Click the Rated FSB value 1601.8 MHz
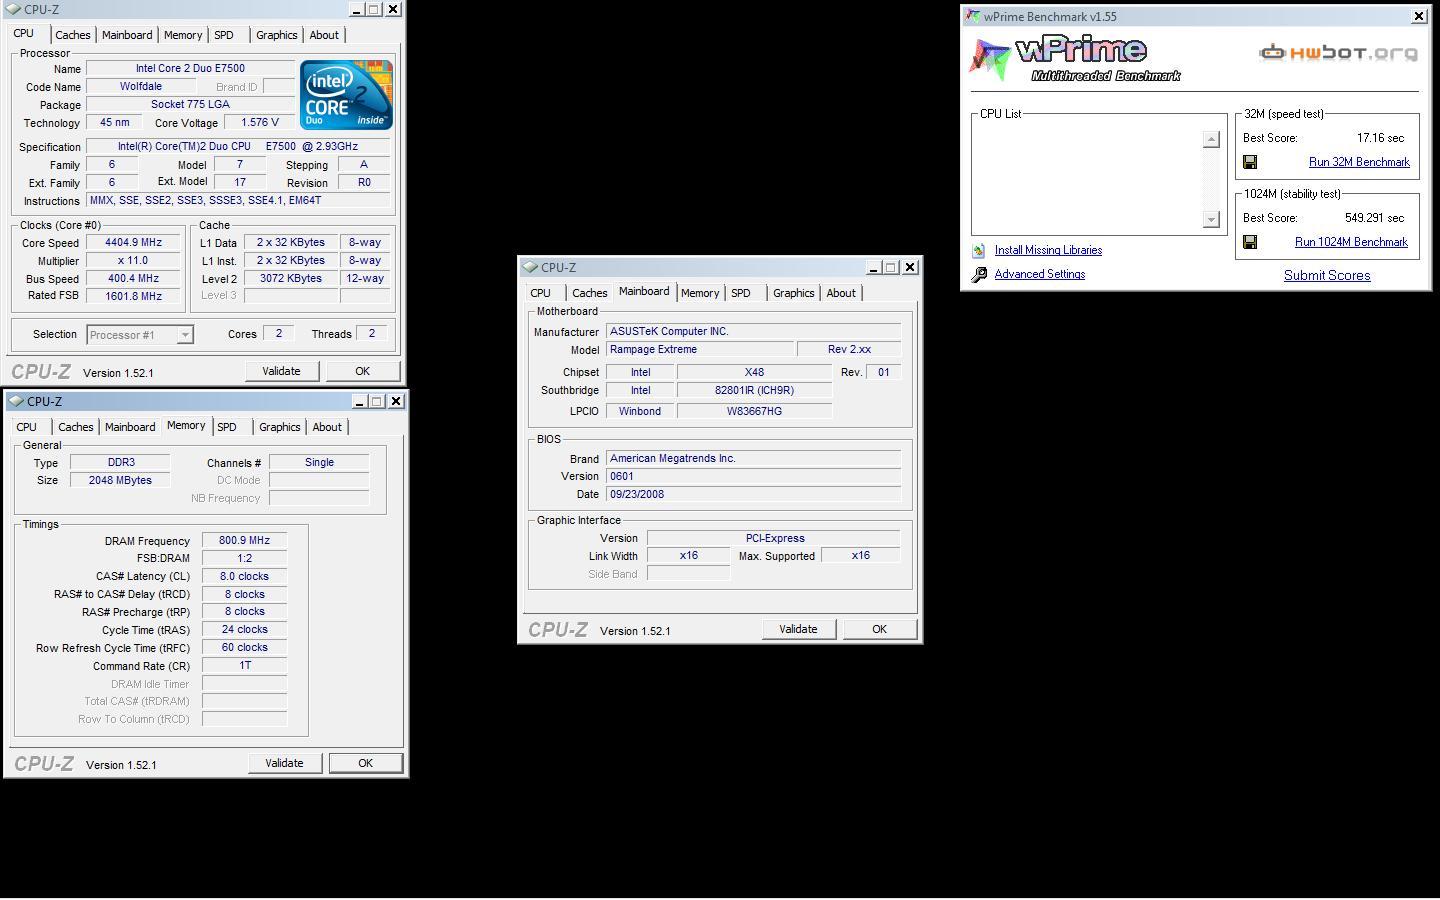This screenshot has height=900, width=1440. tap(133, 296)
